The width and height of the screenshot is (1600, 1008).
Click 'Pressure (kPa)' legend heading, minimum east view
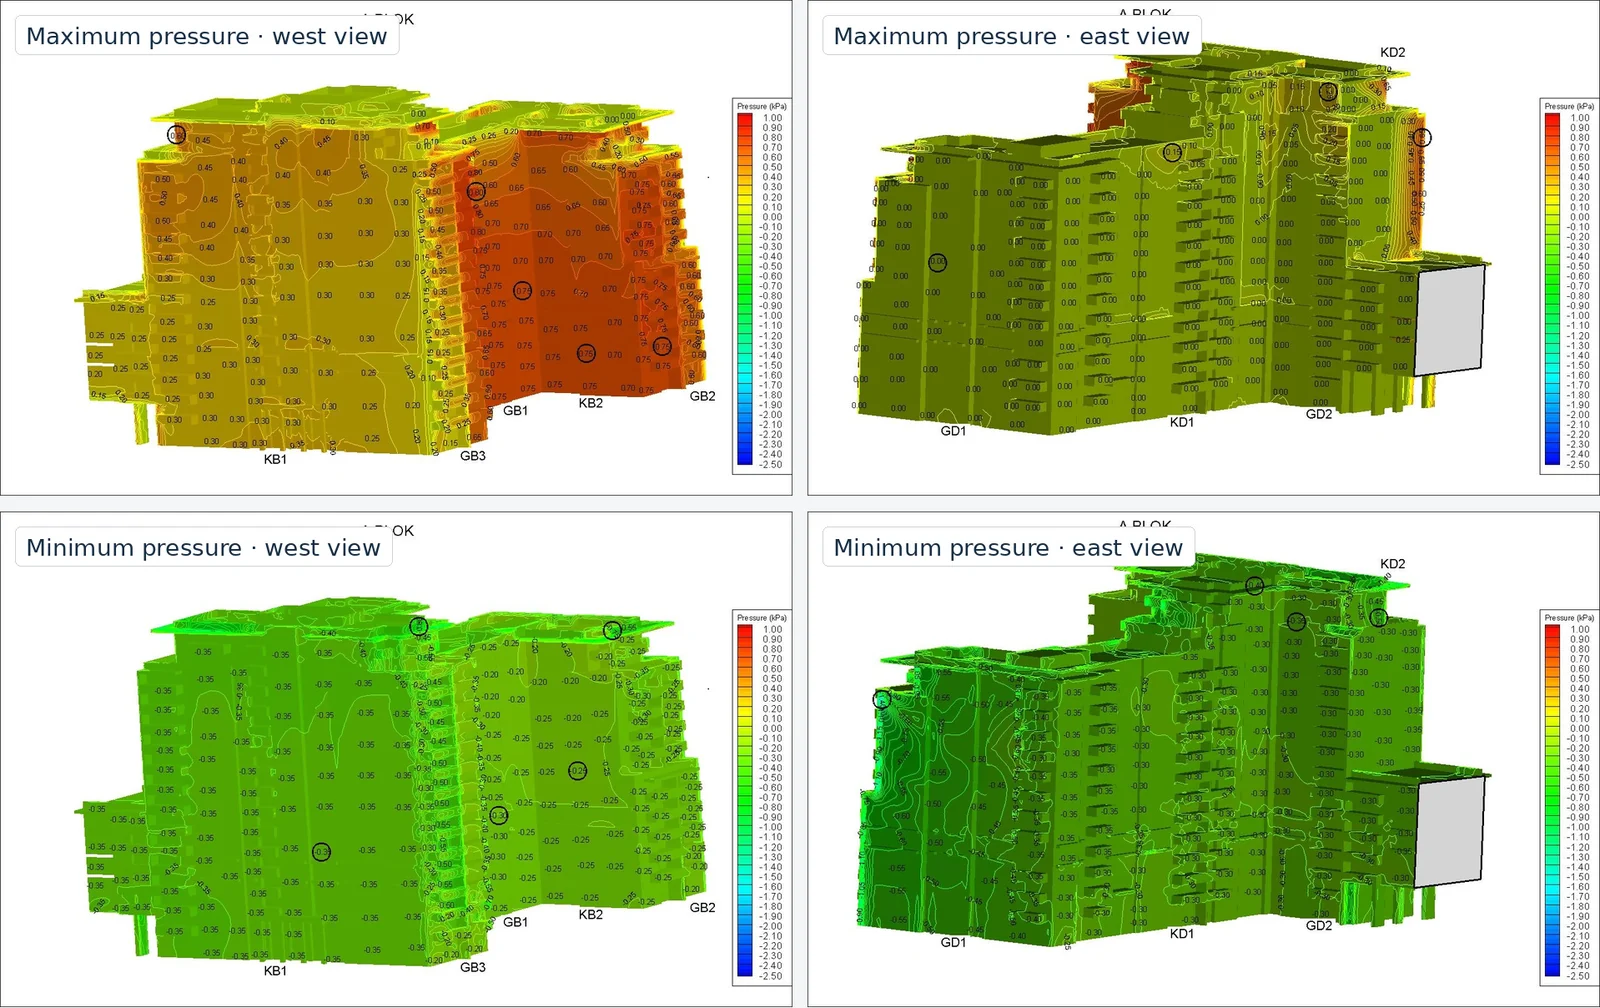point(1569,618)
